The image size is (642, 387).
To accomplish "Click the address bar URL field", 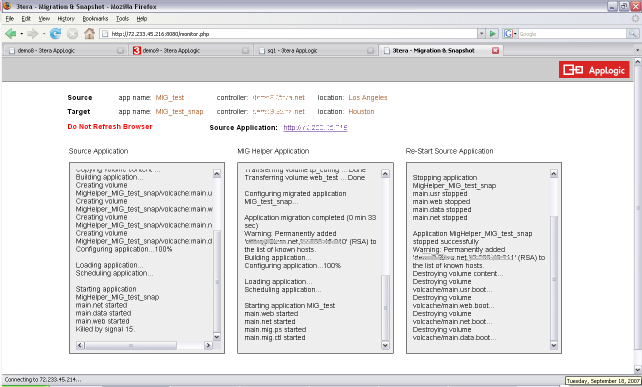I will point(289,34).
